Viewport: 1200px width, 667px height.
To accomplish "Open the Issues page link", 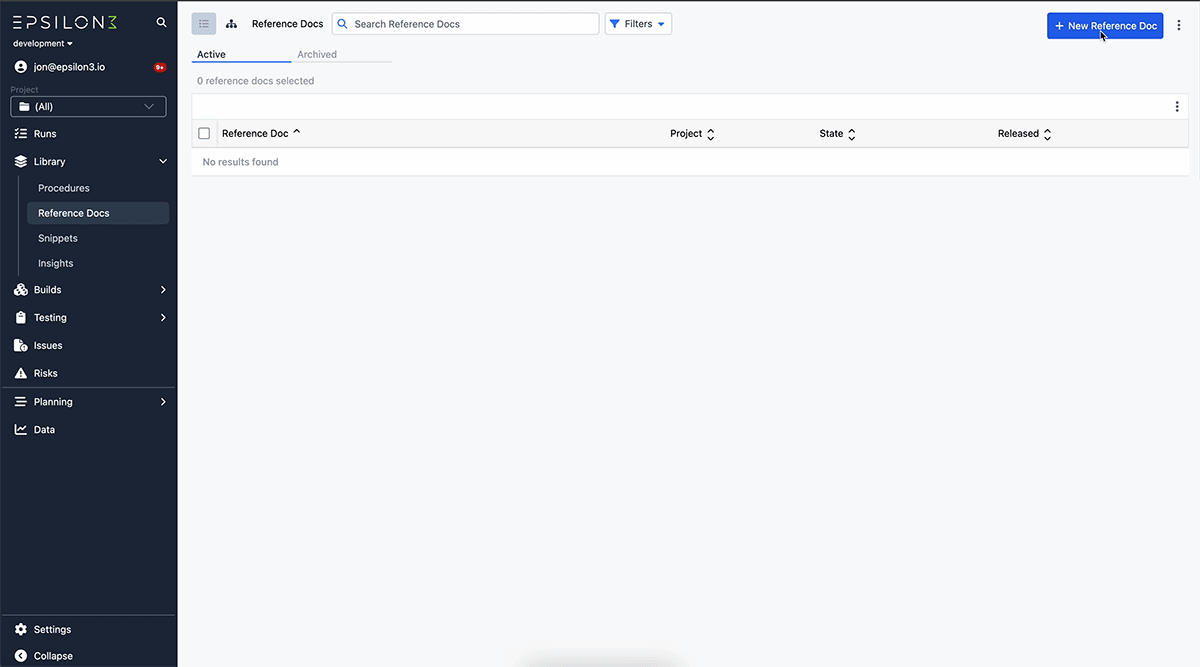I will point(48,346).
